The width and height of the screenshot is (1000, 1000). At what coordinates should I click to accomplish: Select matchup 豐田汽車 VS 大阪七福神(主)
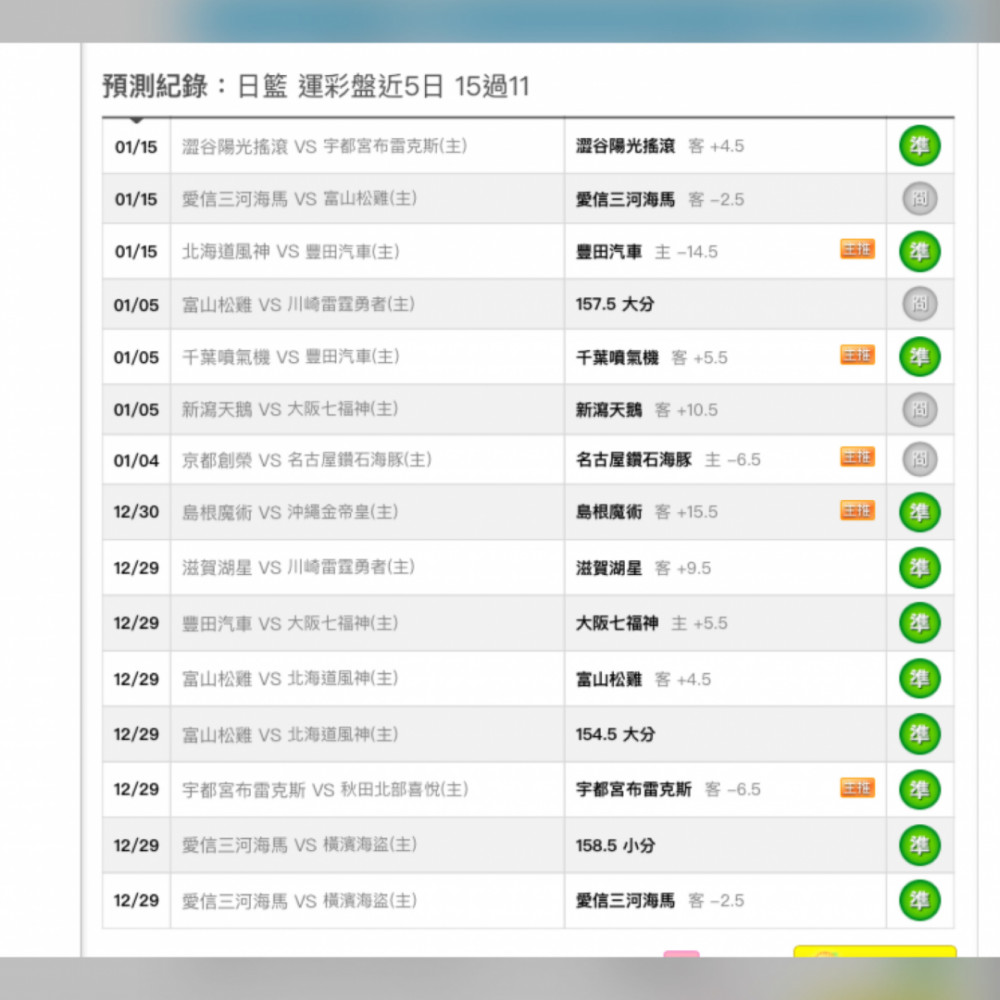[290, 623]
